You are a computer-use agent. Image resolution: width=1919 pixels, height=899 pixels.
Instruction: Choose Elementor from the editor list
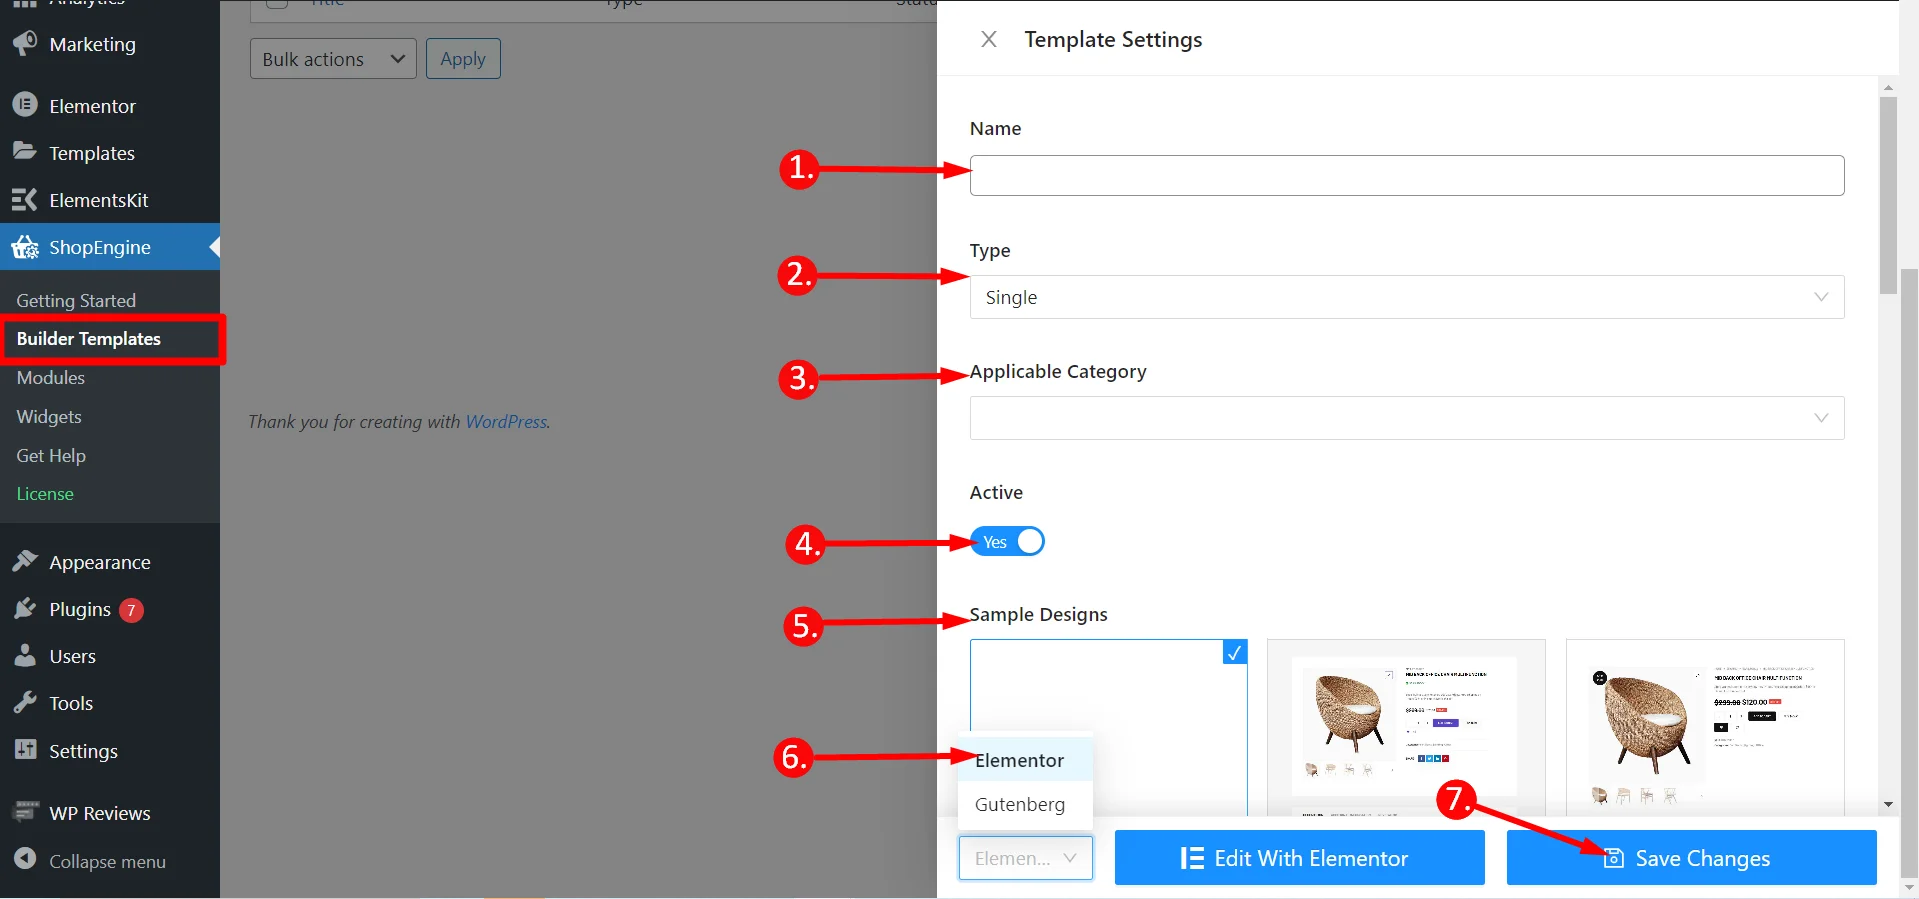(1025, 760)
